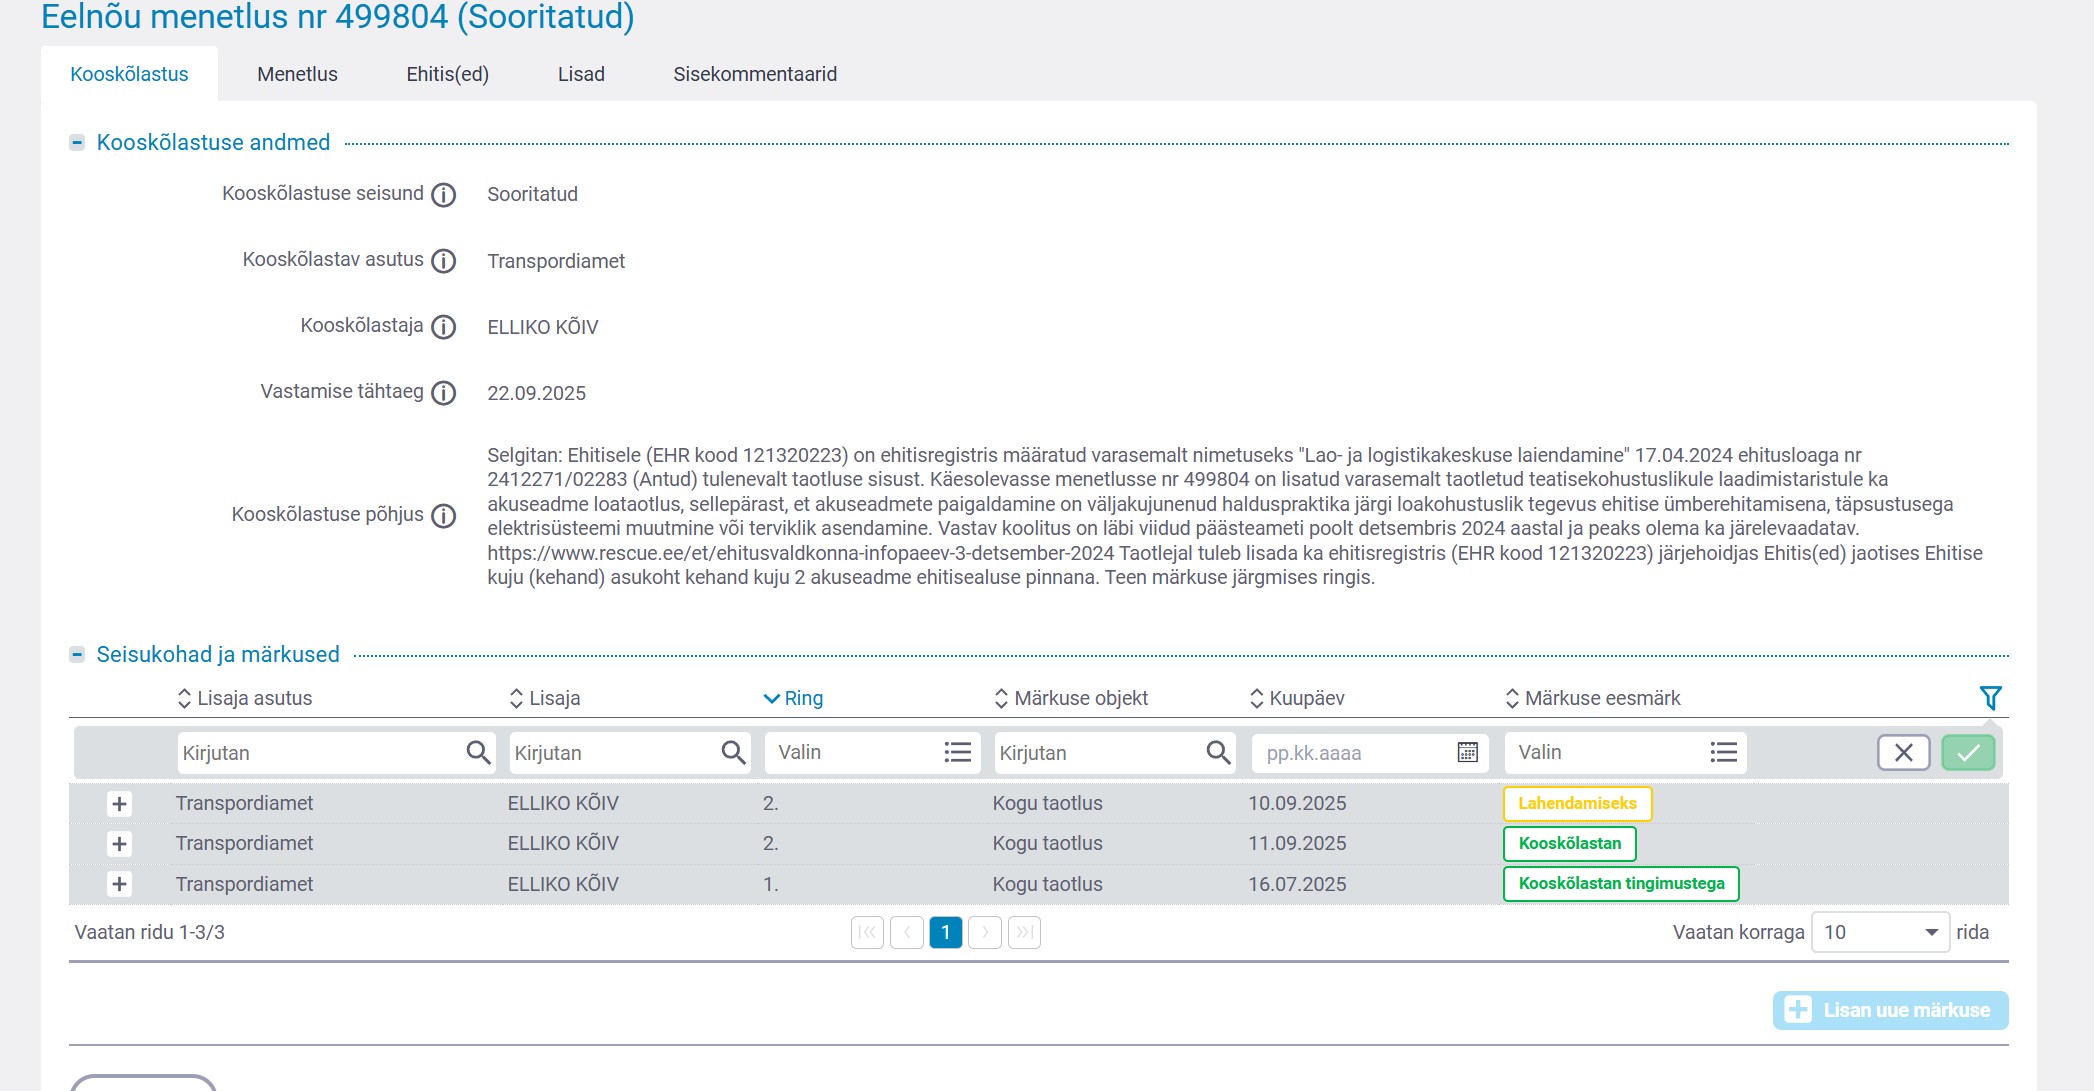Screen dimensions: 2094x1091
Task: Click Kogu taotlus in 16.07.2025 row
Action: click(x=1047, y=884)
